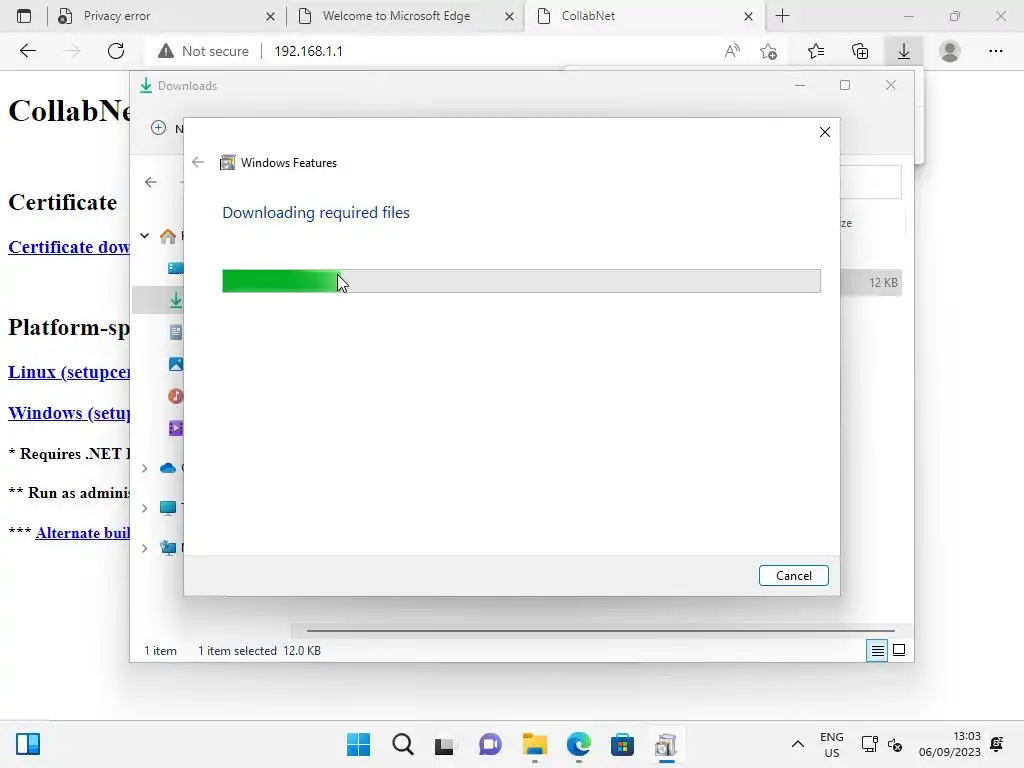The height and width of the screenshot is (768, 1024).
Task: Open the Edge profile avatar
Action: (950, 51)
